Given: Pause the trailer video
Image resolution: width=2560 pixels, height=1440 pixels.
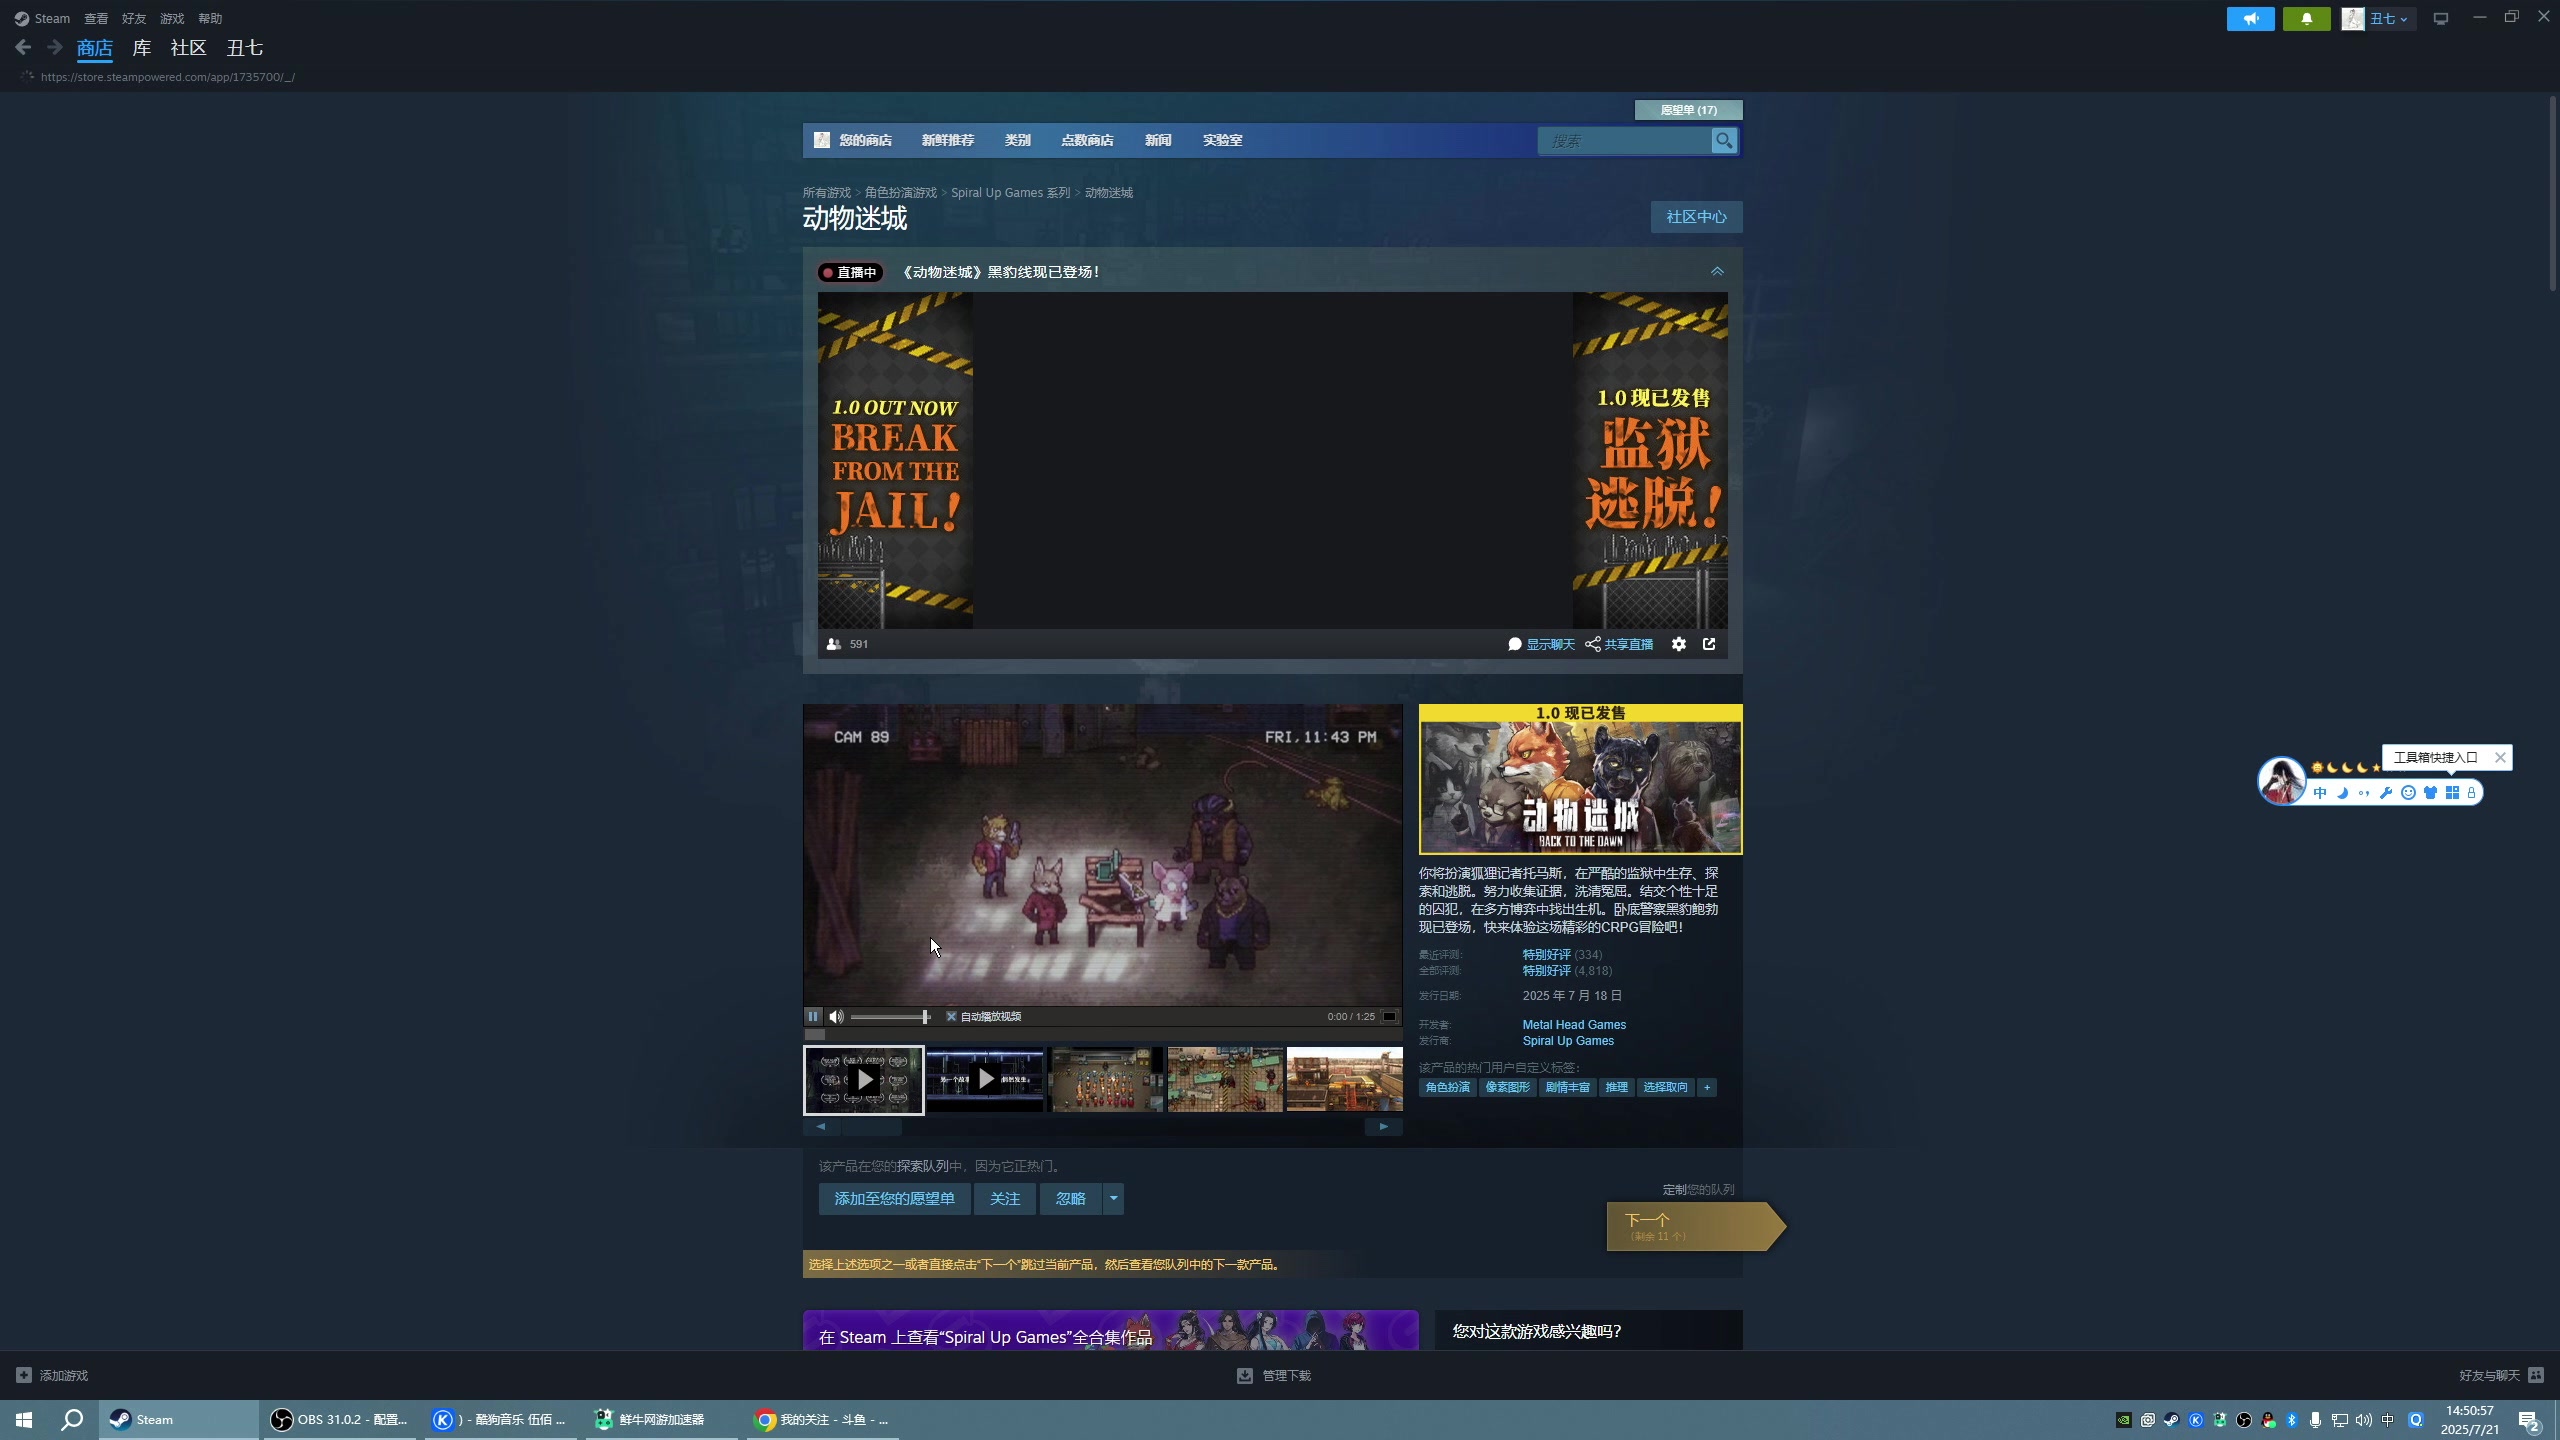Looking at the screenshot, I should coord(813,1016).
